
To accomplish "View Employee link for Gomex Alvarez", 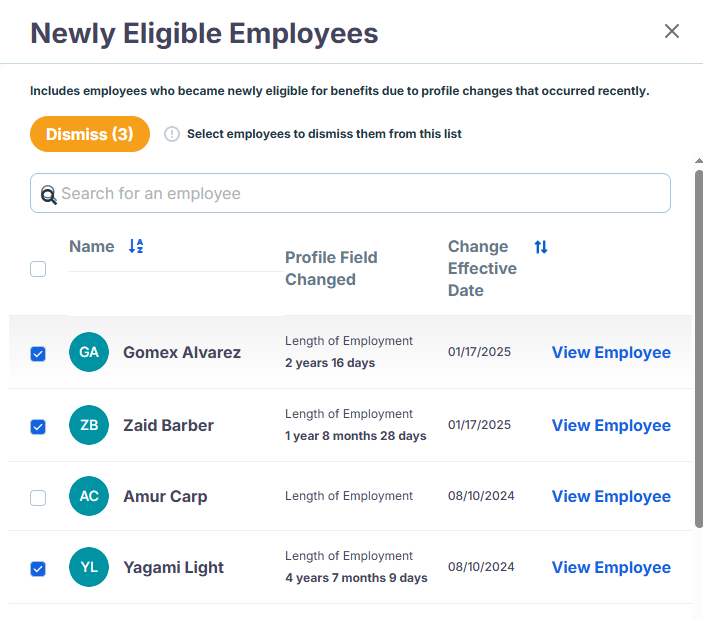I will 611,352.
